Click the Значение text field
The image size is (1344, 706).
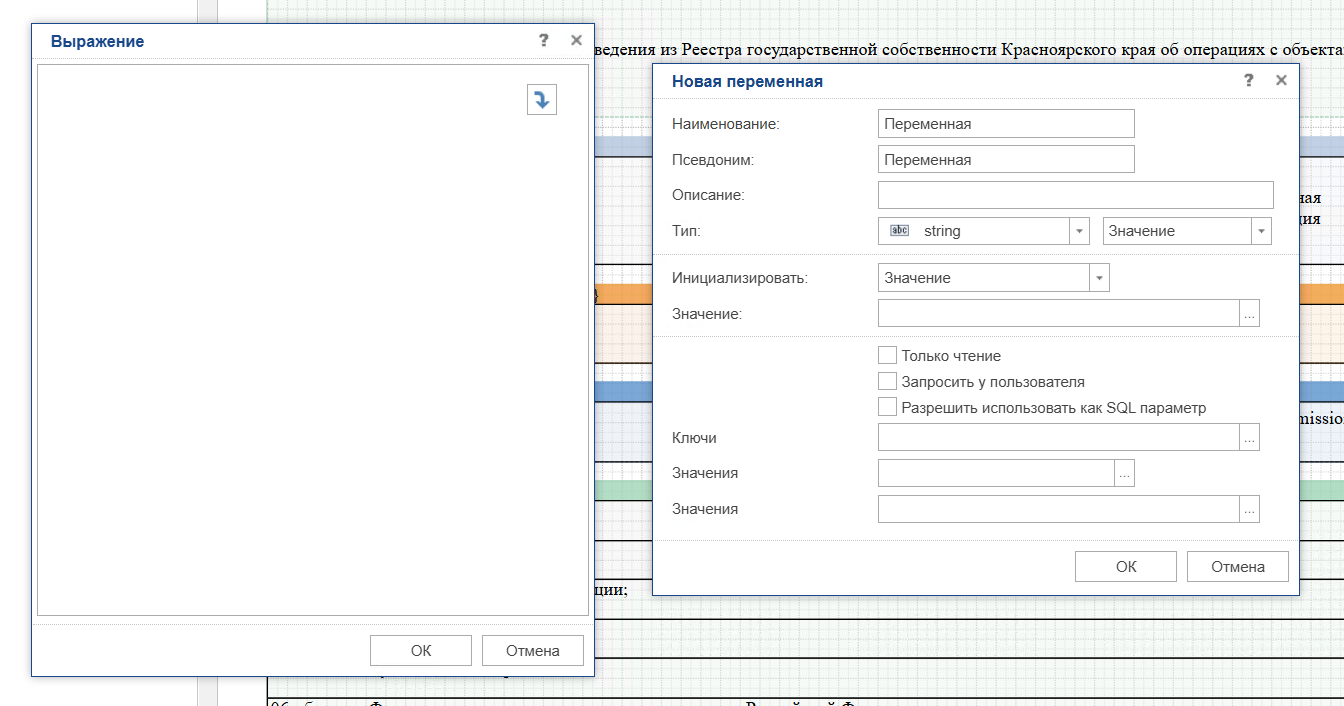tap(1059, 314)
